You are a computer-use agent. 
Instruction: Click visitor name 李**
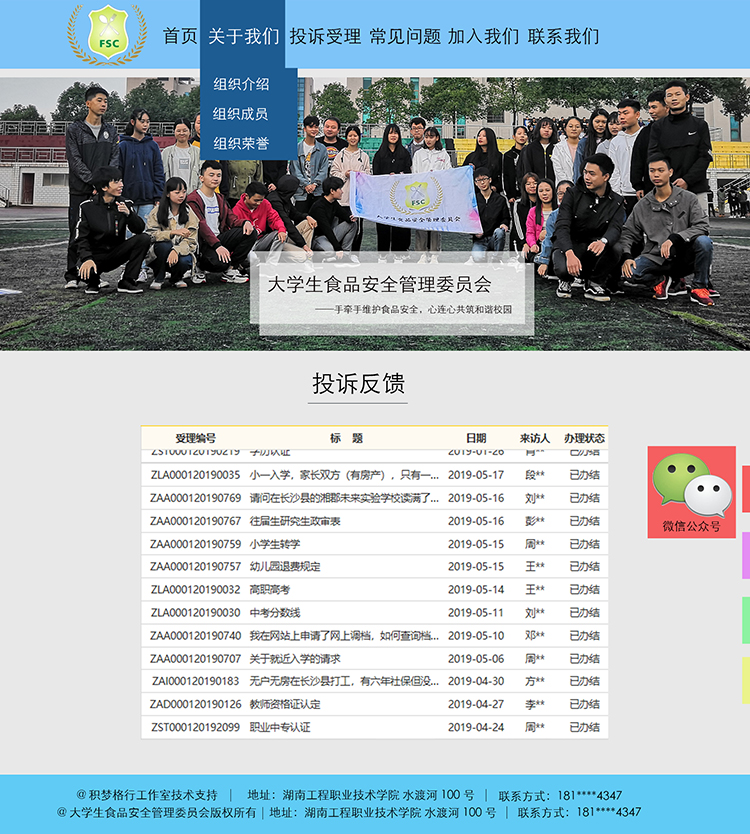pyautogui.click(x=535, y=704)
